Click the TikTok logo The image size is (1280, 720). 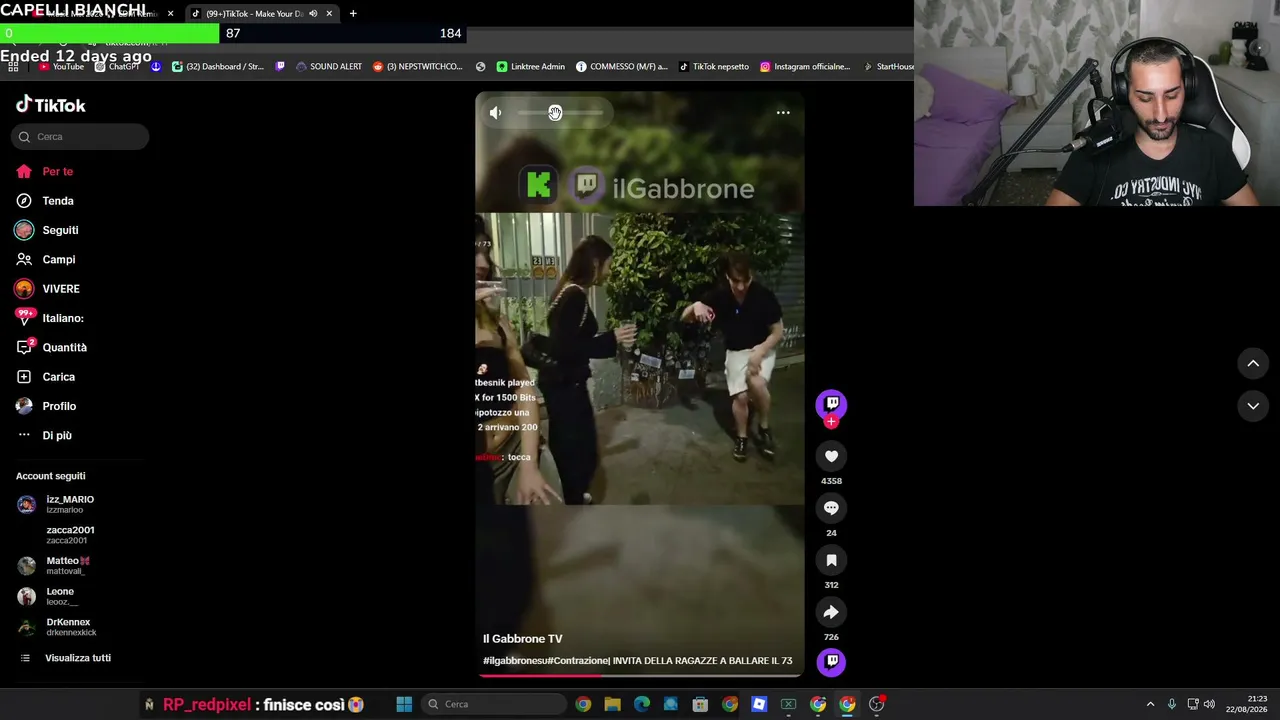pyautogui.click(x=50, y=105)
